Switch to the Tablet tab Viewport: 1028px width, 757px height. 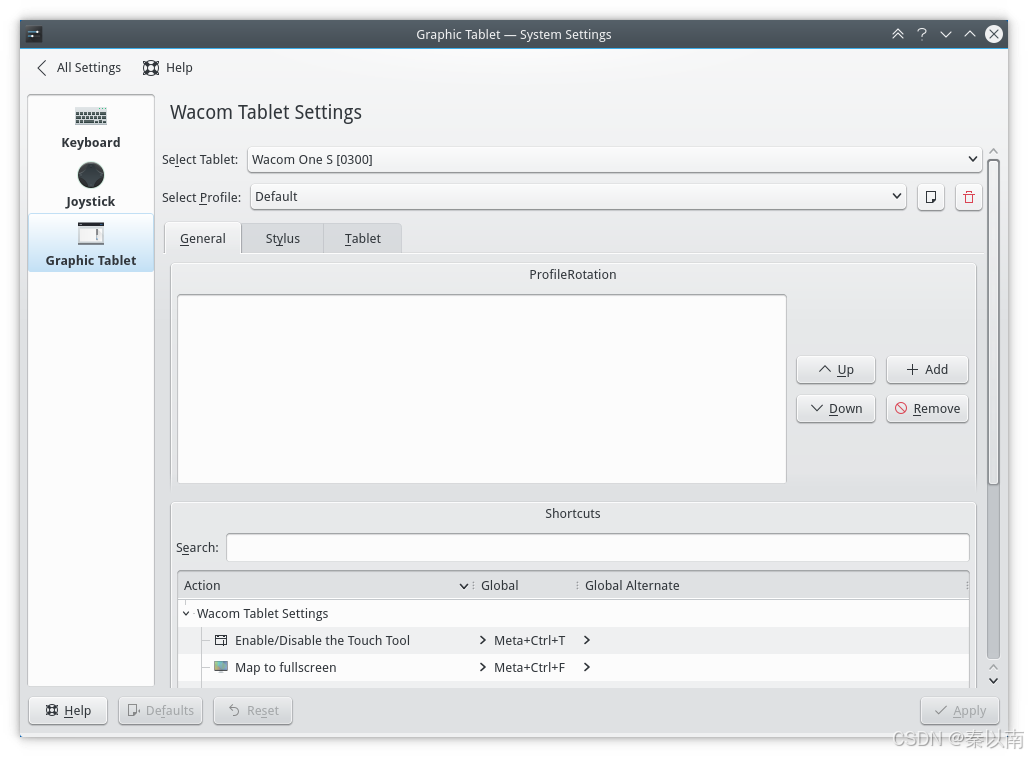click(363, 239)
